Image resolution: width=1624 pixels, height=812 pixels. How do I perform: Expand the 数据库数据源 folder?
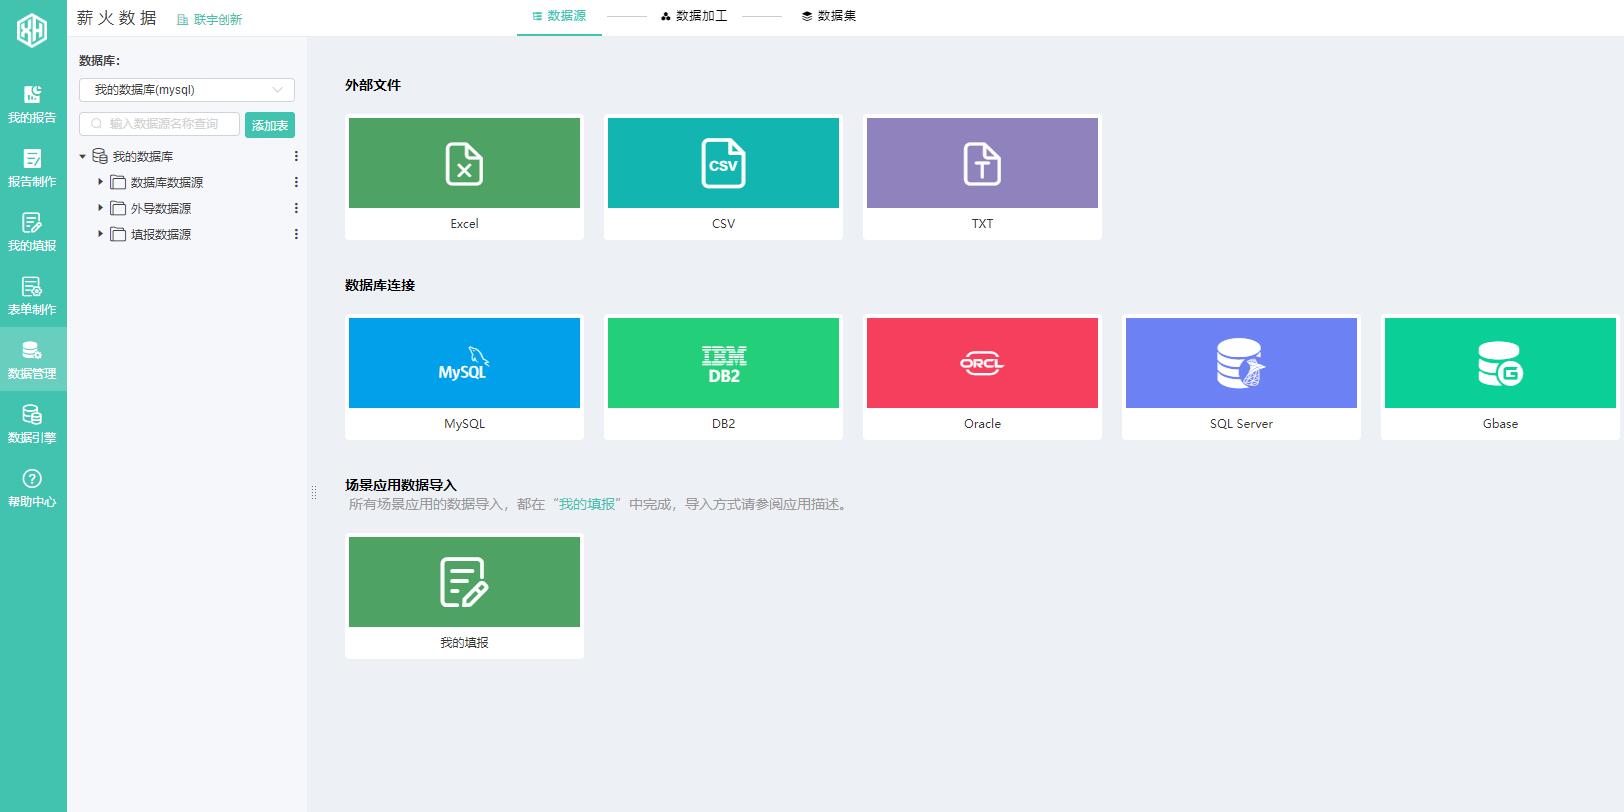click(x=100, y=182)
